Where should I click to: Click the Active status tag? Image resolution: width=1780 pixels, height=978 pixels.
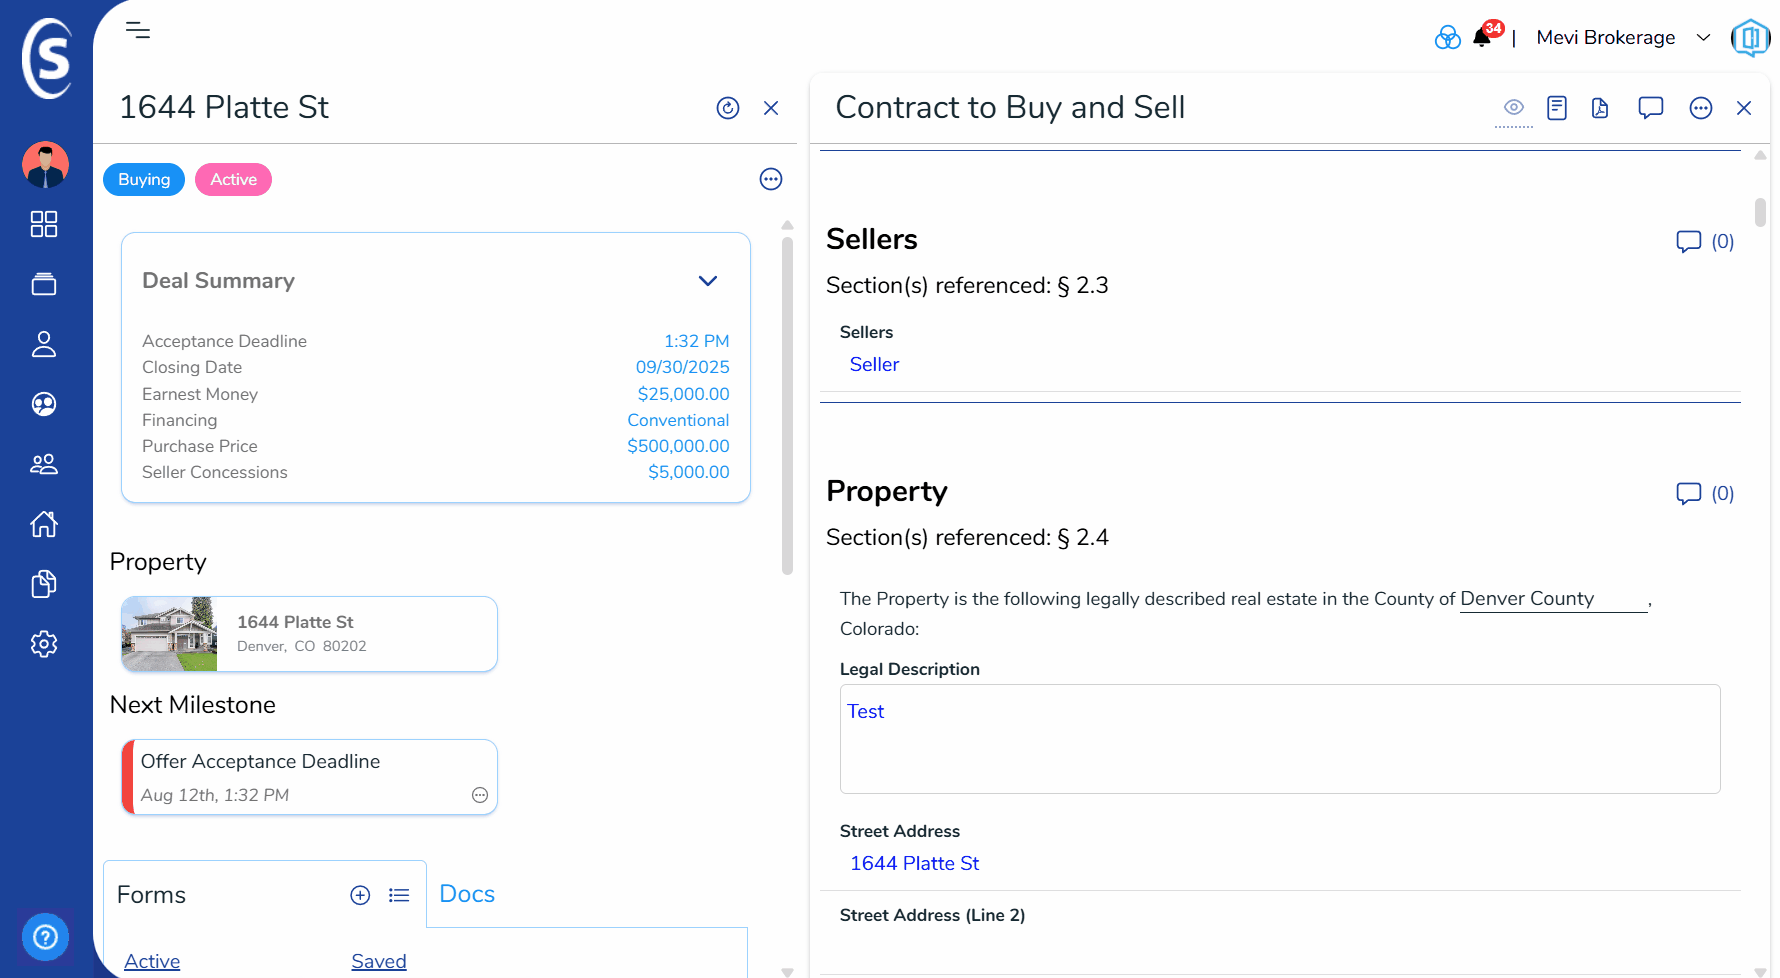(233, 179)
